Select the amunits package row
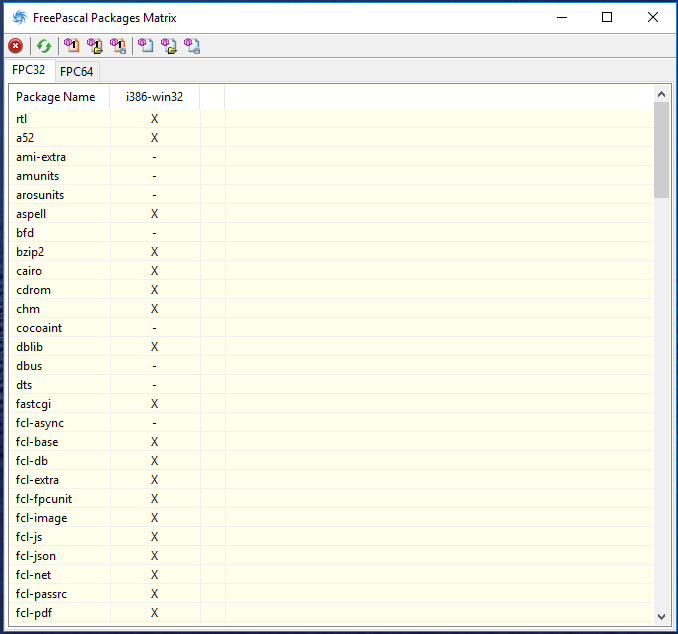The height and width of the screenshot is (634, 678). pyautogui.click(x=331, y=176)
